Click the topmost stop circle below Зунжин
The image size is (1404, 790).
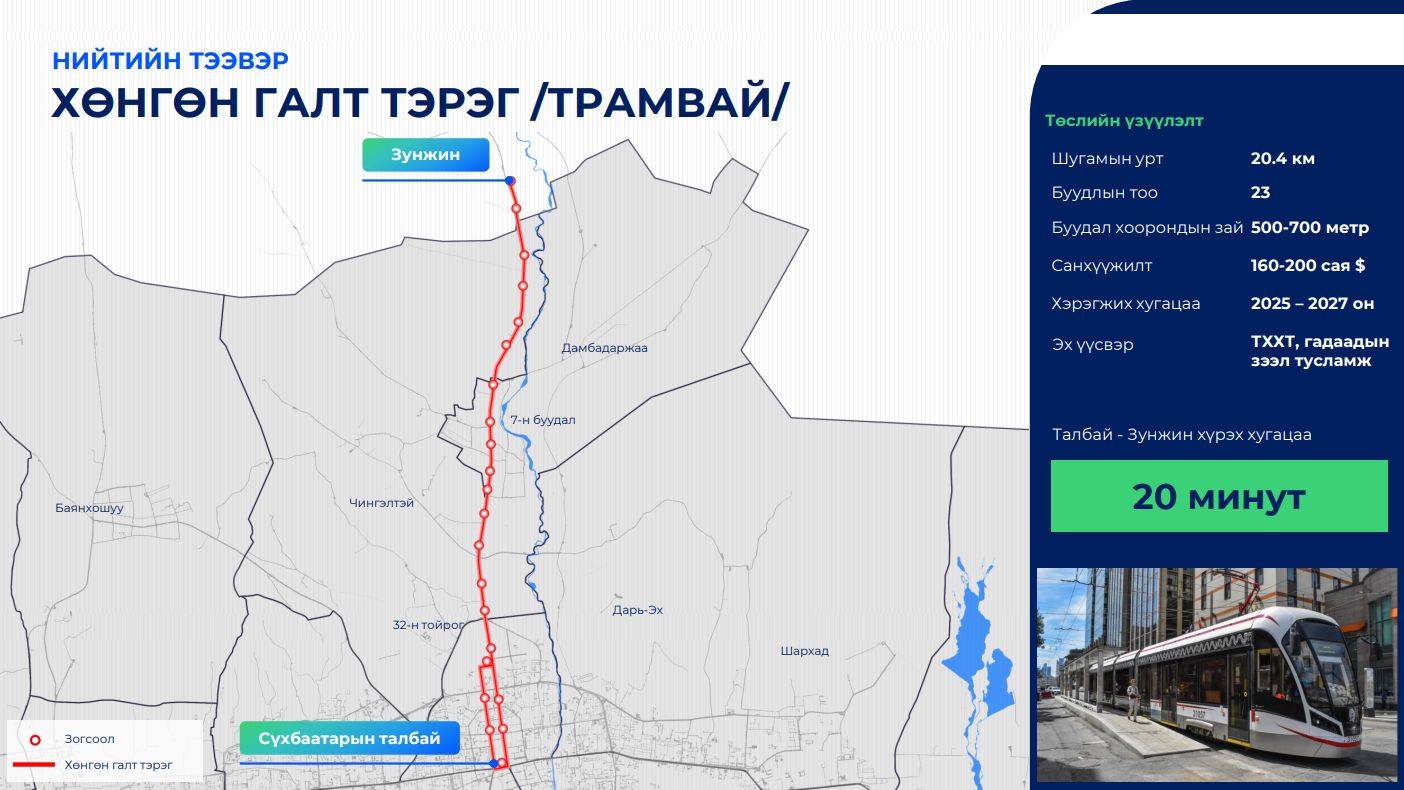pyautogui.click(x=516, y=206)
